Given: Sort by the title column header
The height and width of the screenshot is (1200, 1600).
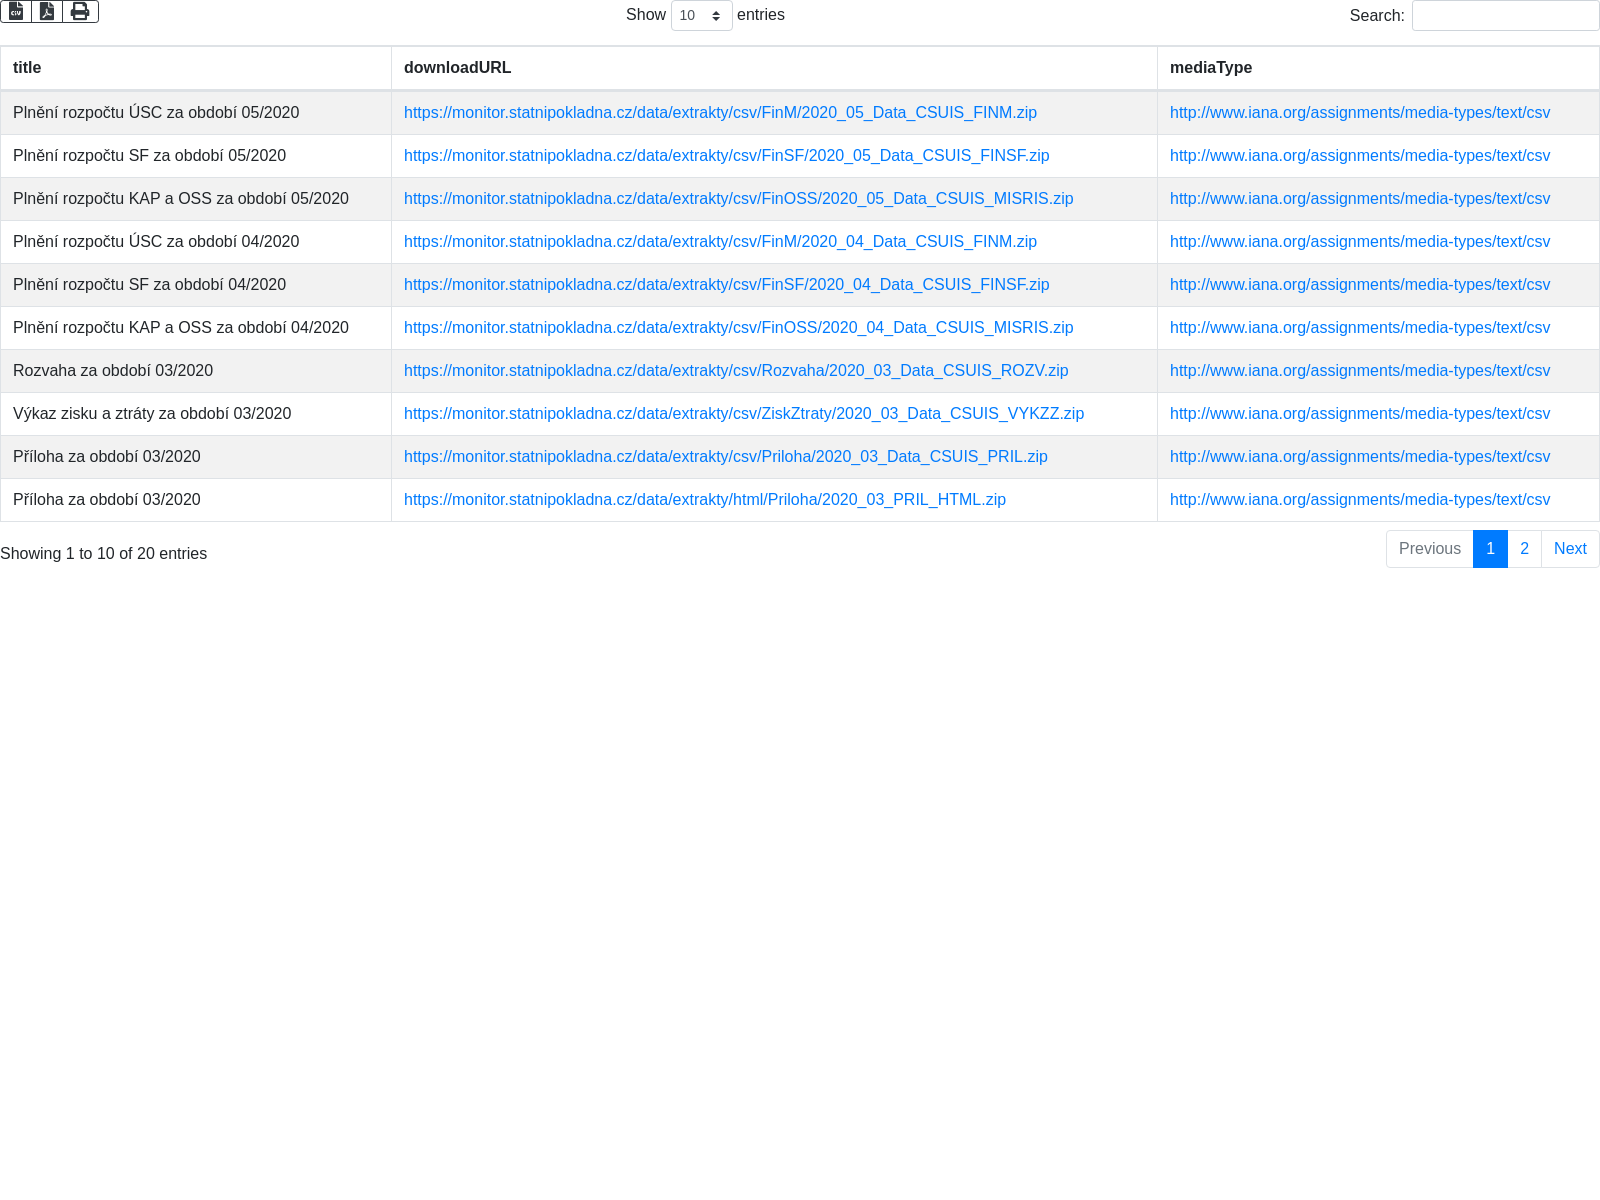Looking at the screenshot, I should point(27,68).
